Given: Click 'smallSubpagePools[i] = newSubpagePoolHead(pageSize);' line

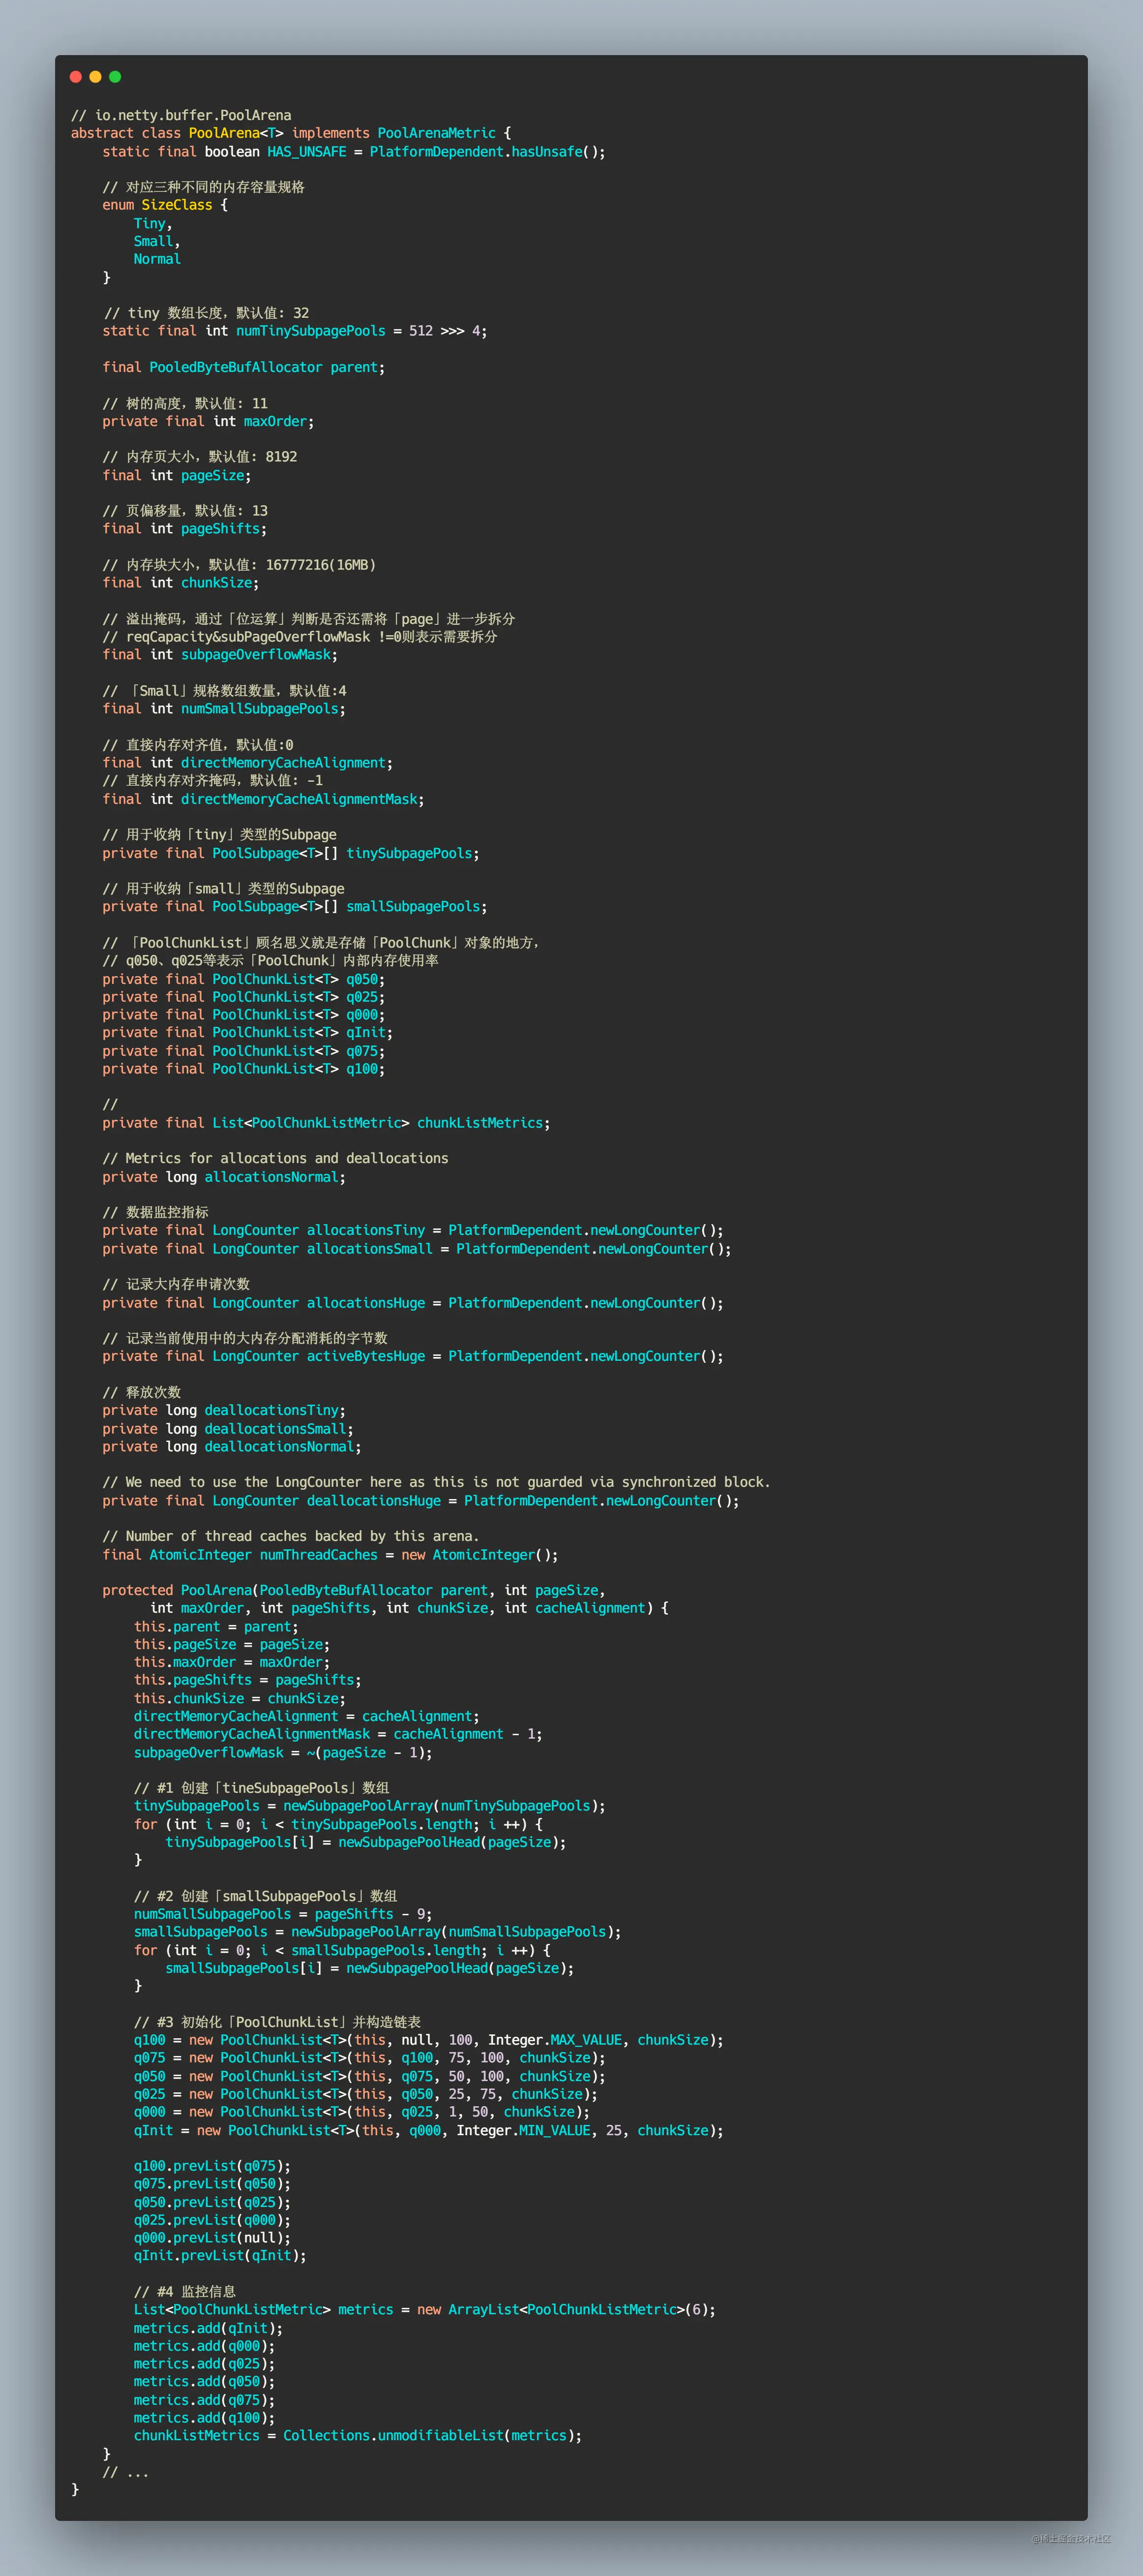Looking at the screenshot, I should 370,1968.
